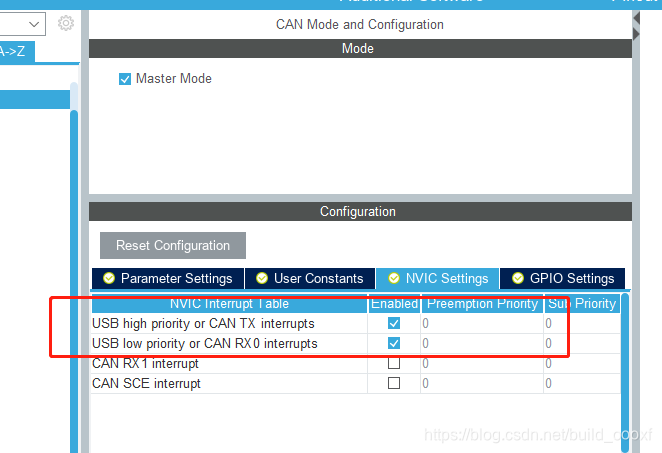Image resolution: width=662 pixels, height=453 pixels.
Task: Disable USB low priority CAN RX0 interrupt
Action: click(394, 343)
